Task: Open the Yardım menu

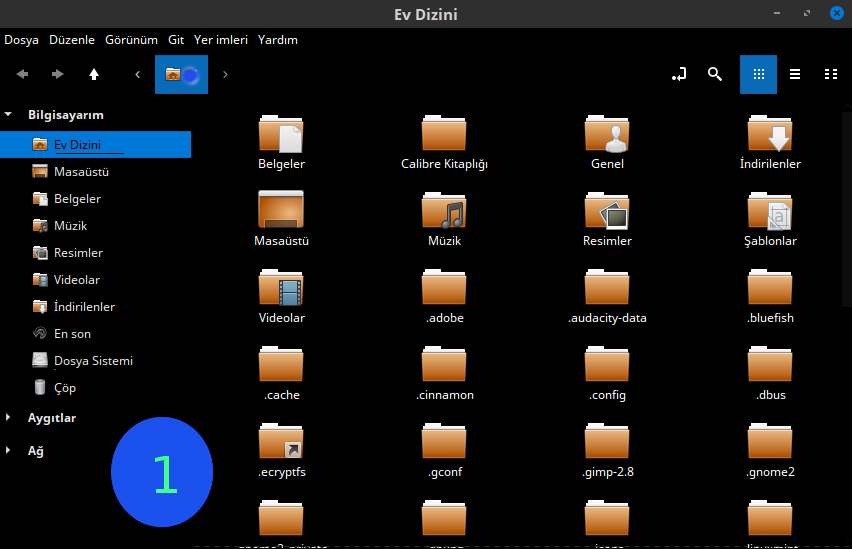Action: [x=278, y=40]
